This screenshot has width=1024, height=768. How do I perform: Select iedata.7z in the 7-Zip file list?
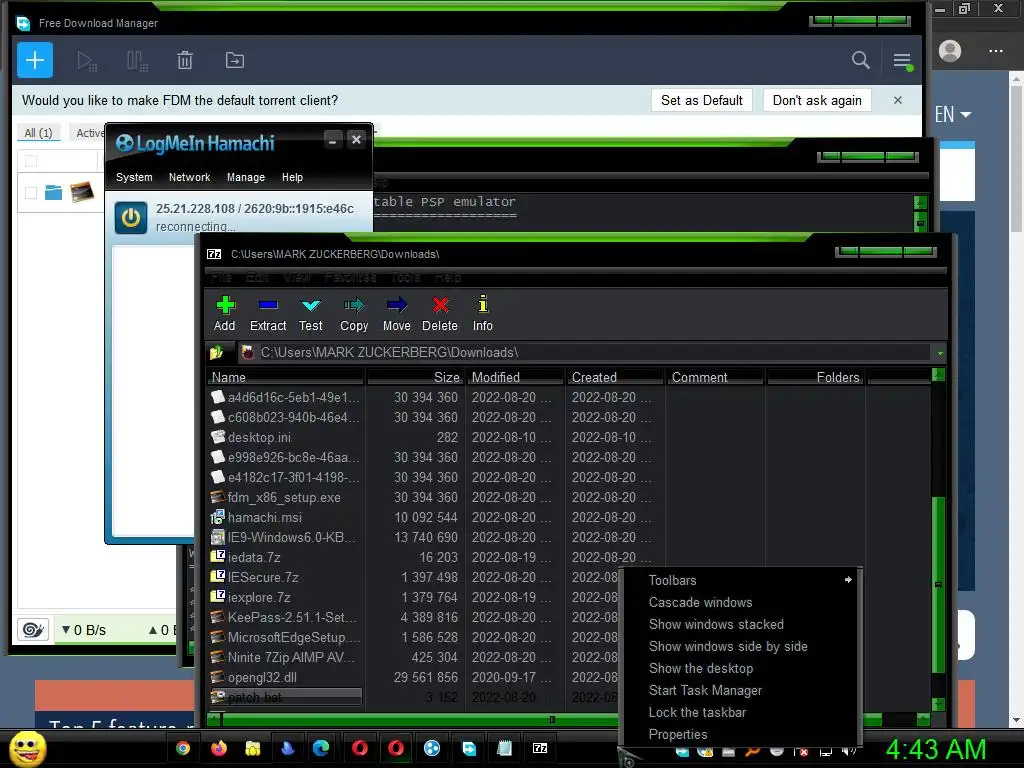coord(254,557)
